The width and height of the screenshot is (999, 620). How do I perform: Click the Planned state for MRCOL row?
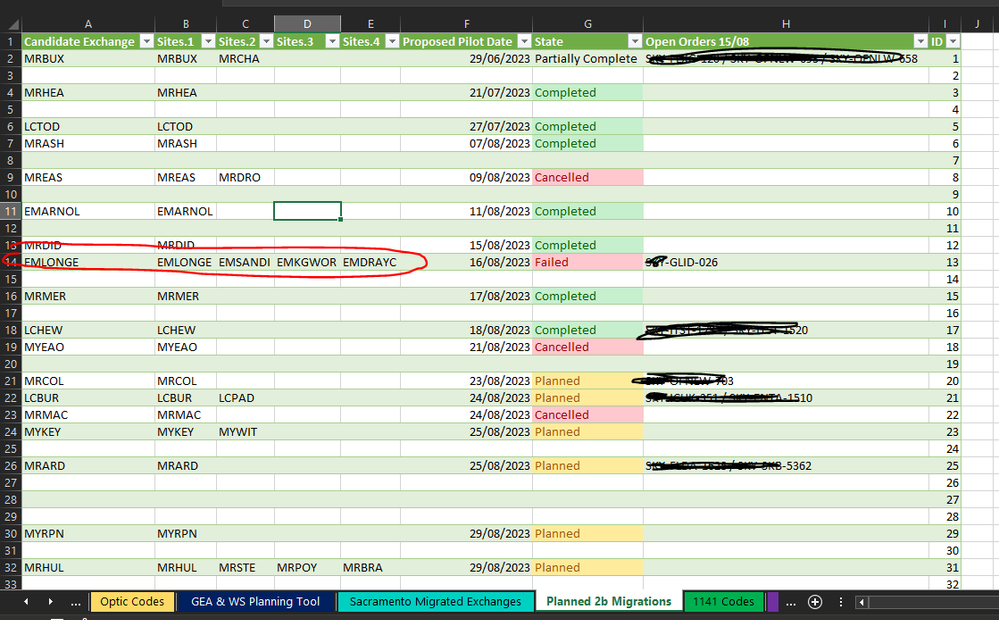coord(587,381)
